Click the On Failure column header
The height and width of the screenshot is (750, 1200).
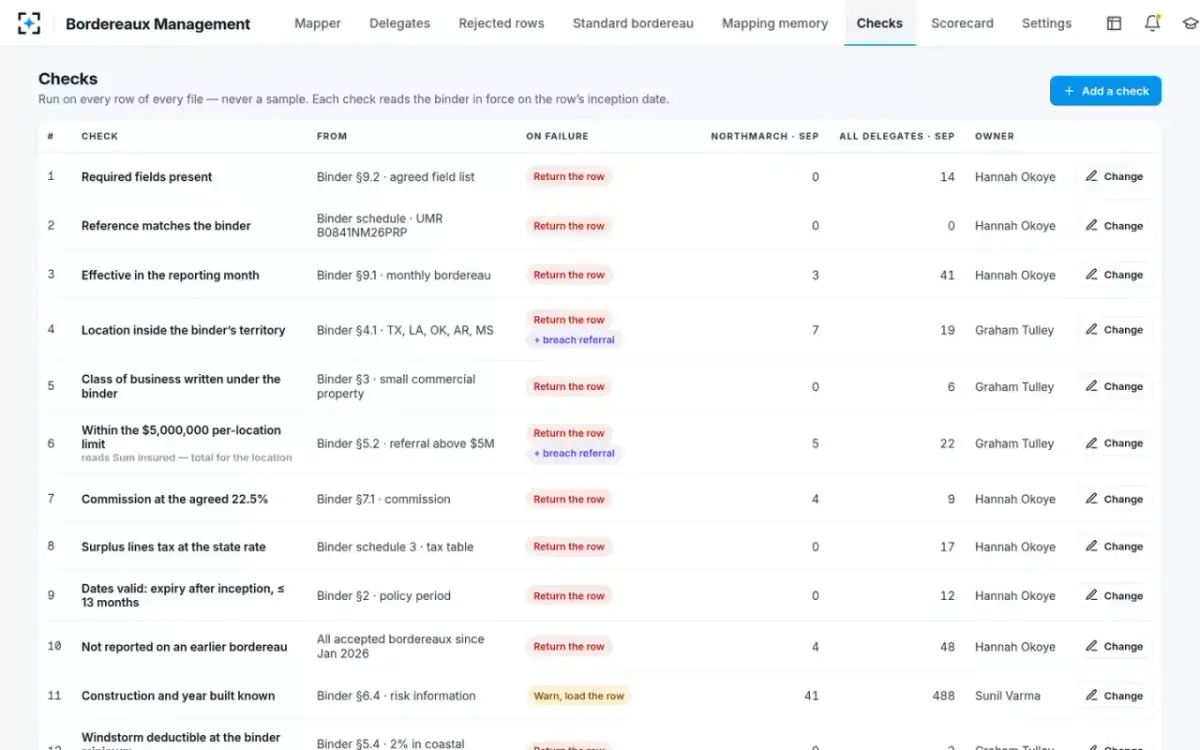tap(557, 136)
